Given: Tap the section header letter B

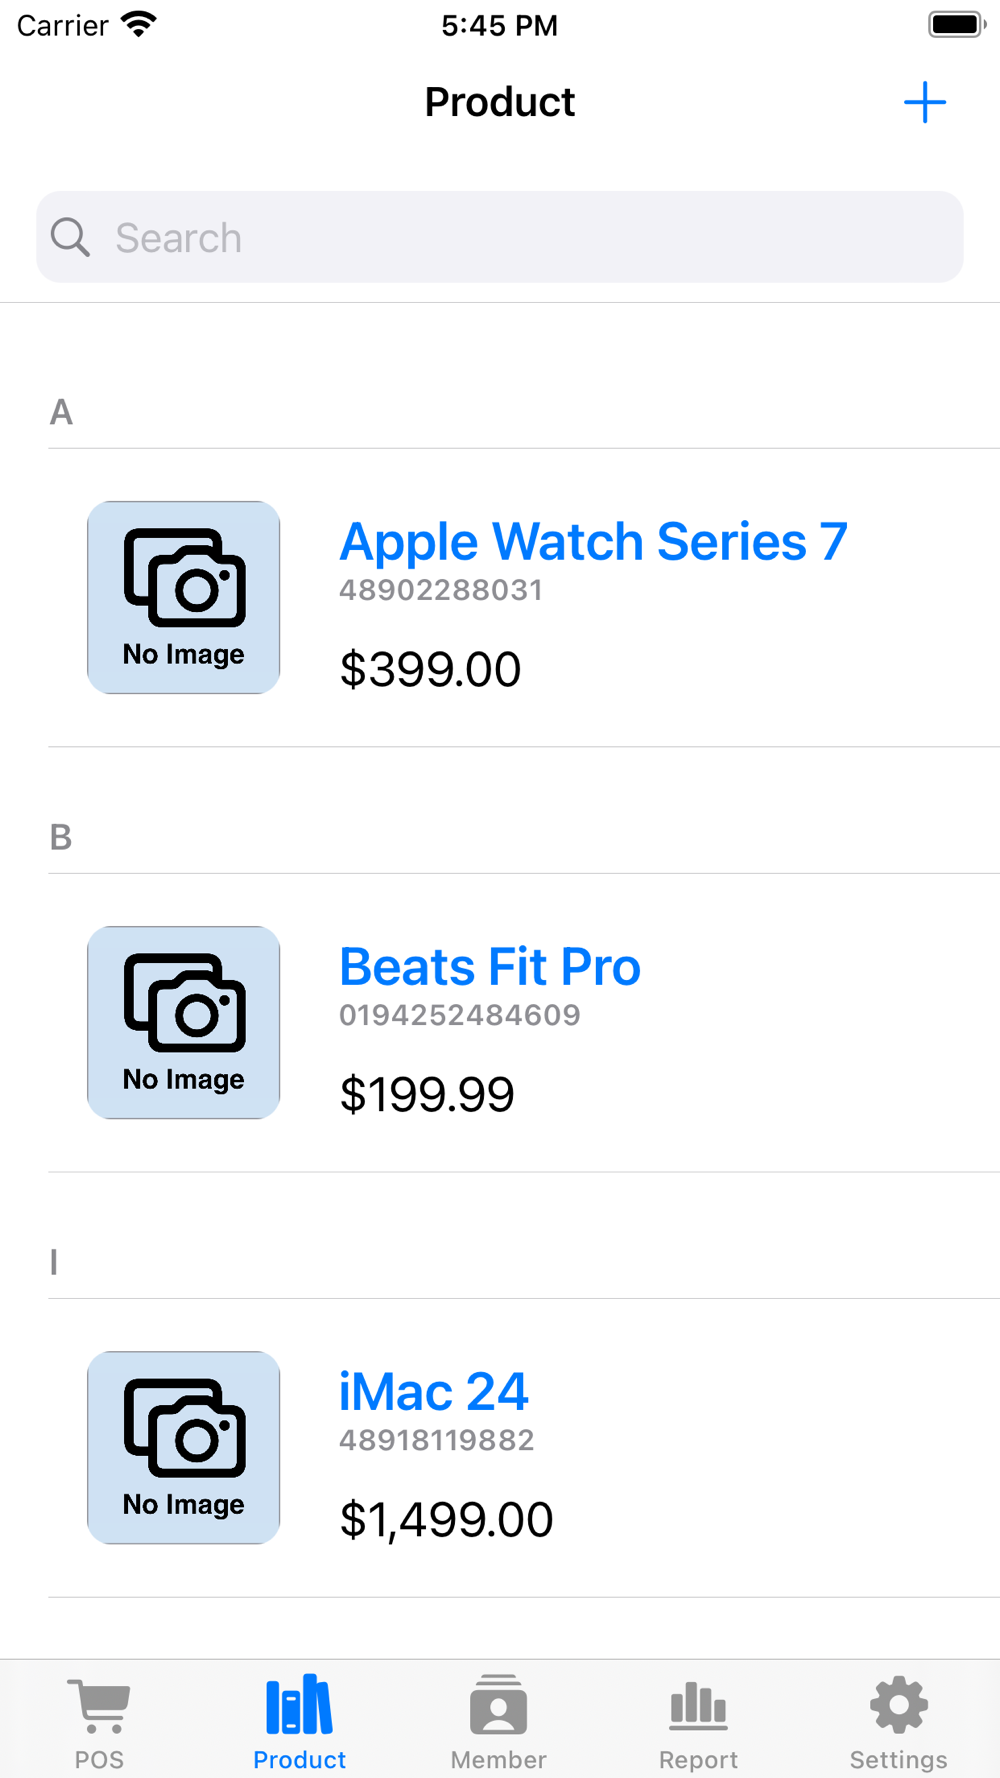Looking at the screenshot, I should coord(61,837).
